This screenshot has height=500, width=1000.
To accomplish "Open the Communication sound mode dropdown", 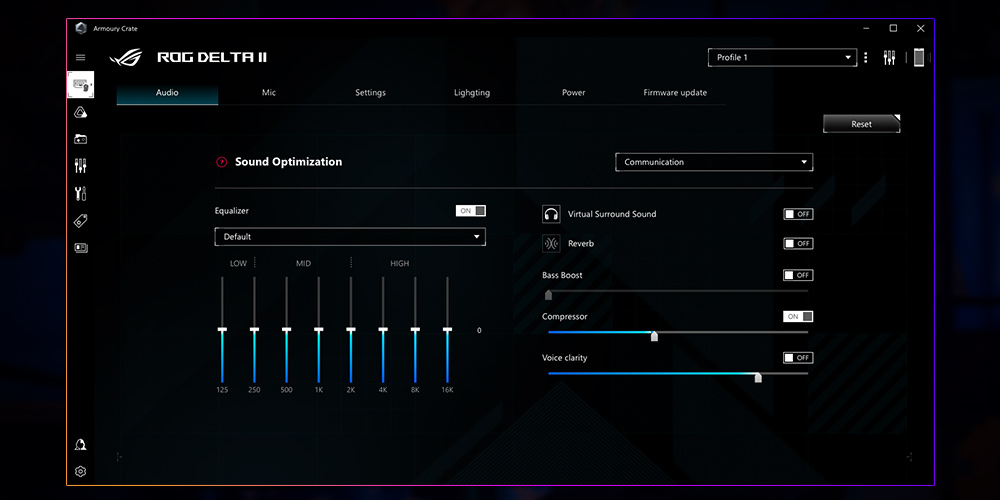I will click(x=713, y=162).
